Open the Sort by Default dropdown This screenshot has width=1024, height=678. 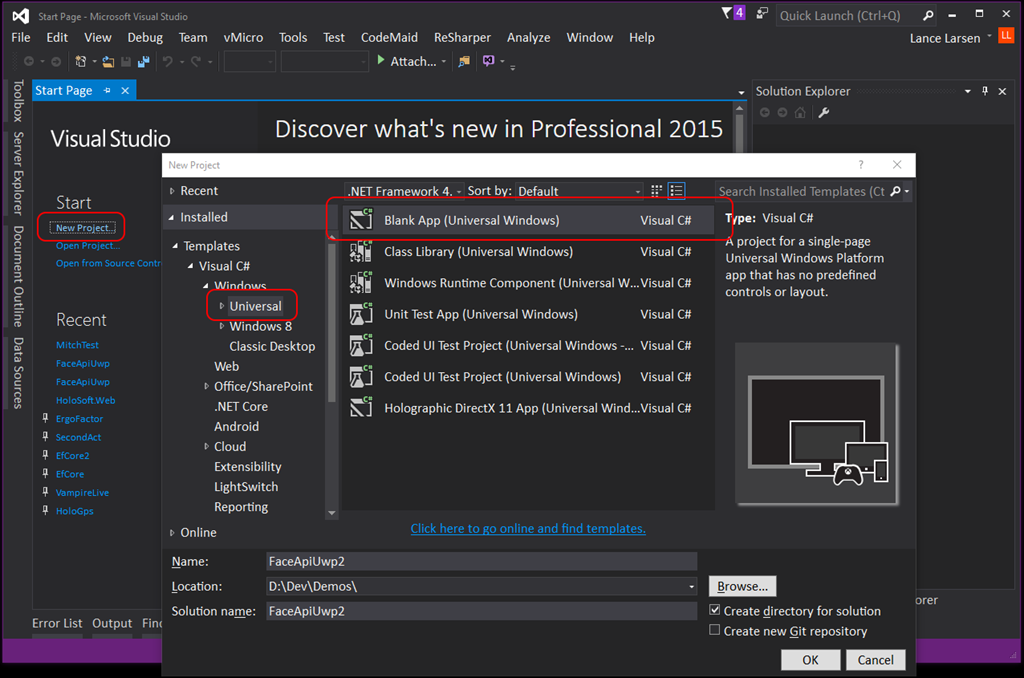click(579, 191)
